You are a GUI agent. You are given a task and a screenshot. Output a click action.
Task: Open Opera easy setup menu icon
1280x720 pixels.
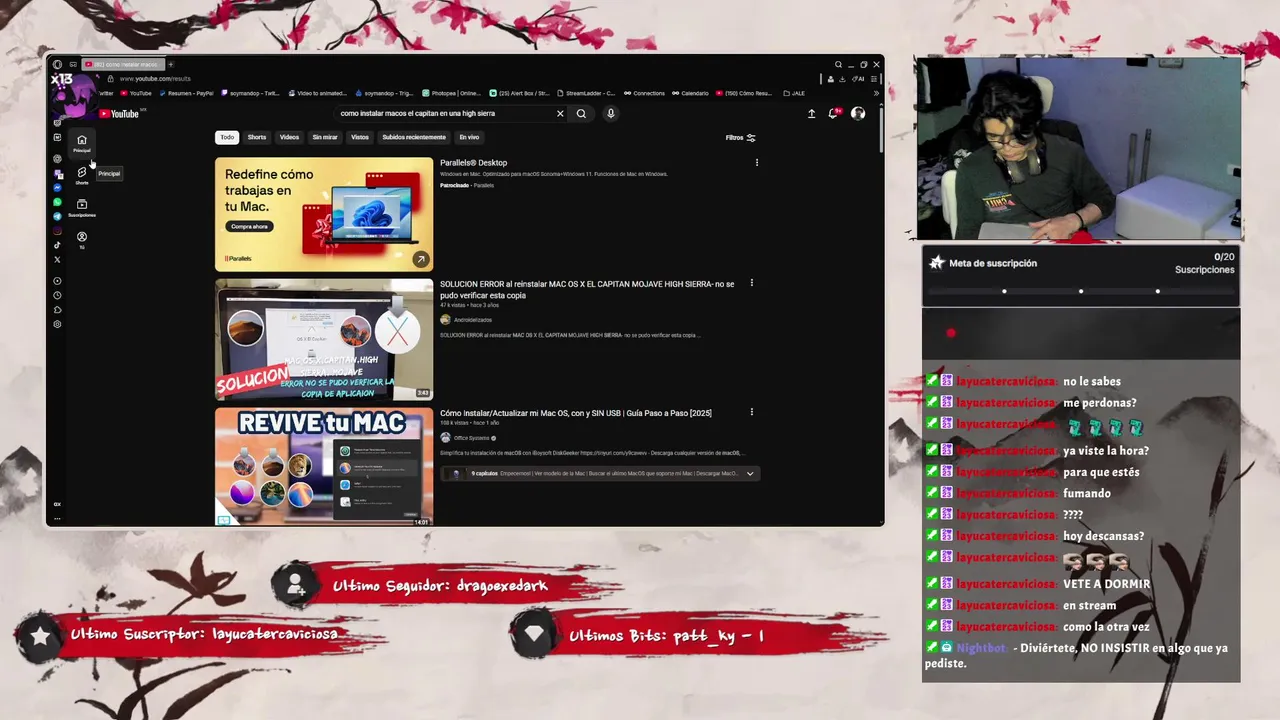874,79
